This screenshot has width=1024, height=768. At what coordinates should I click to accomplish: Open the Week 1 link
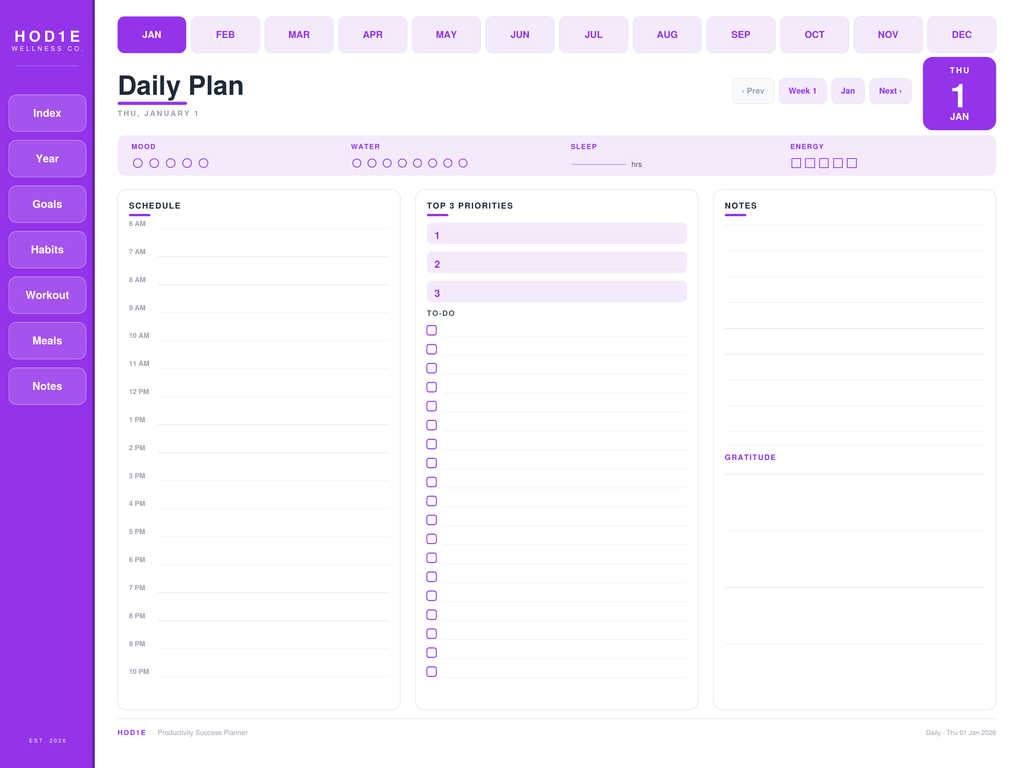click(x=803, y=91)
